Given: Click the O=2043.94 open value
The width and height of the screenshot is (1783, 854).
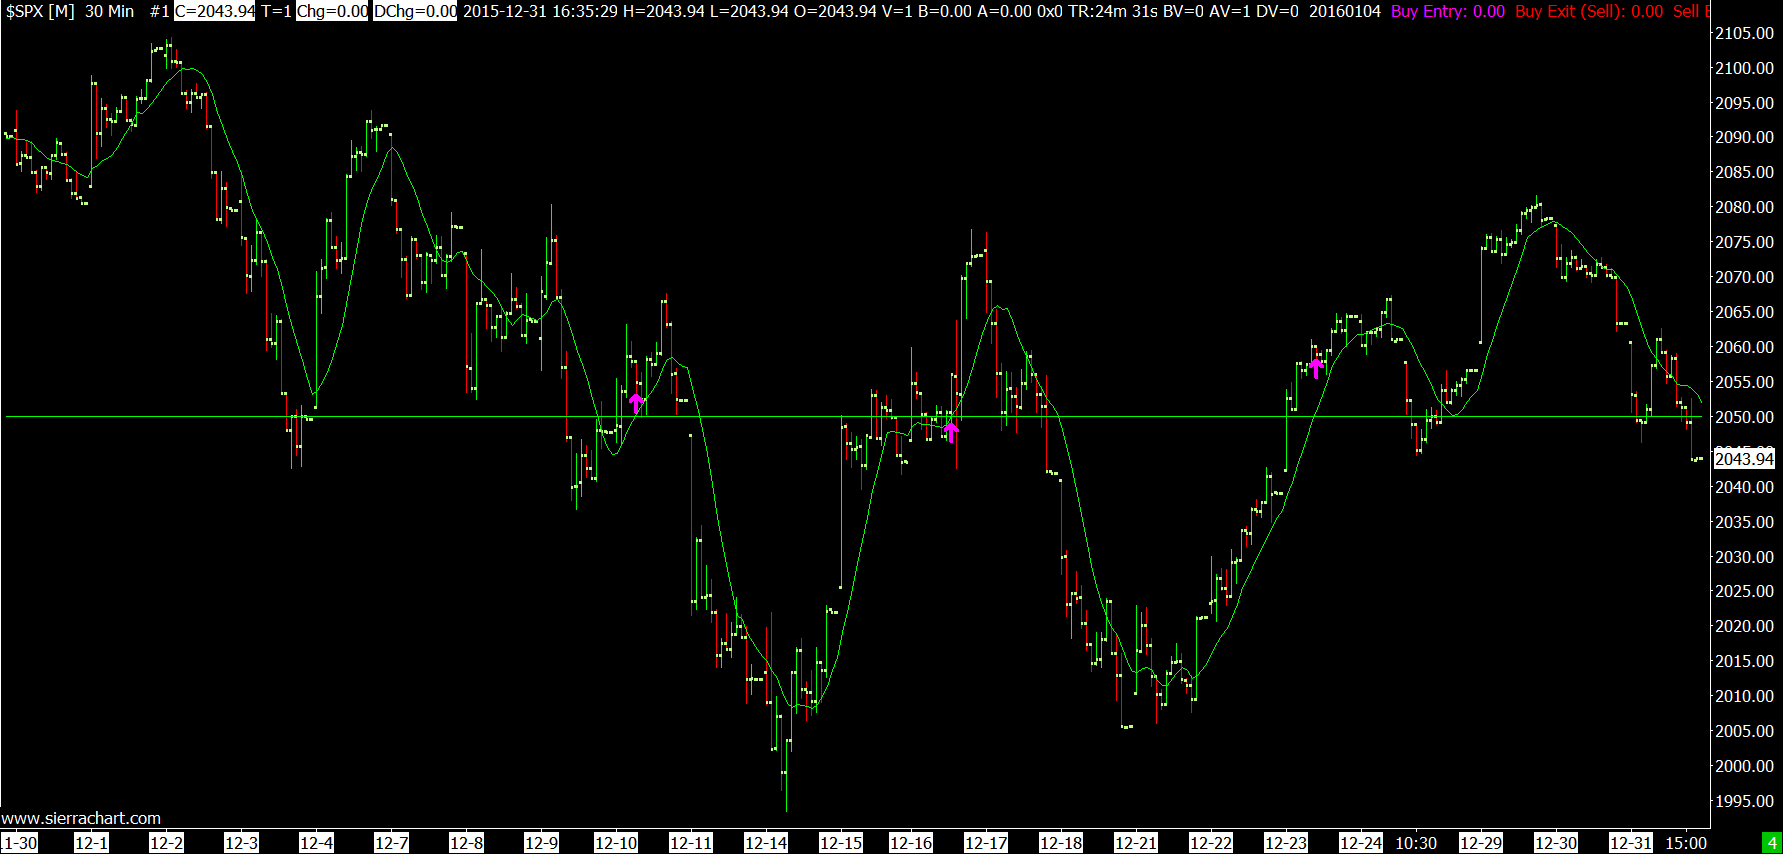Looking at the screenshot, I should (x=835, y=11).
